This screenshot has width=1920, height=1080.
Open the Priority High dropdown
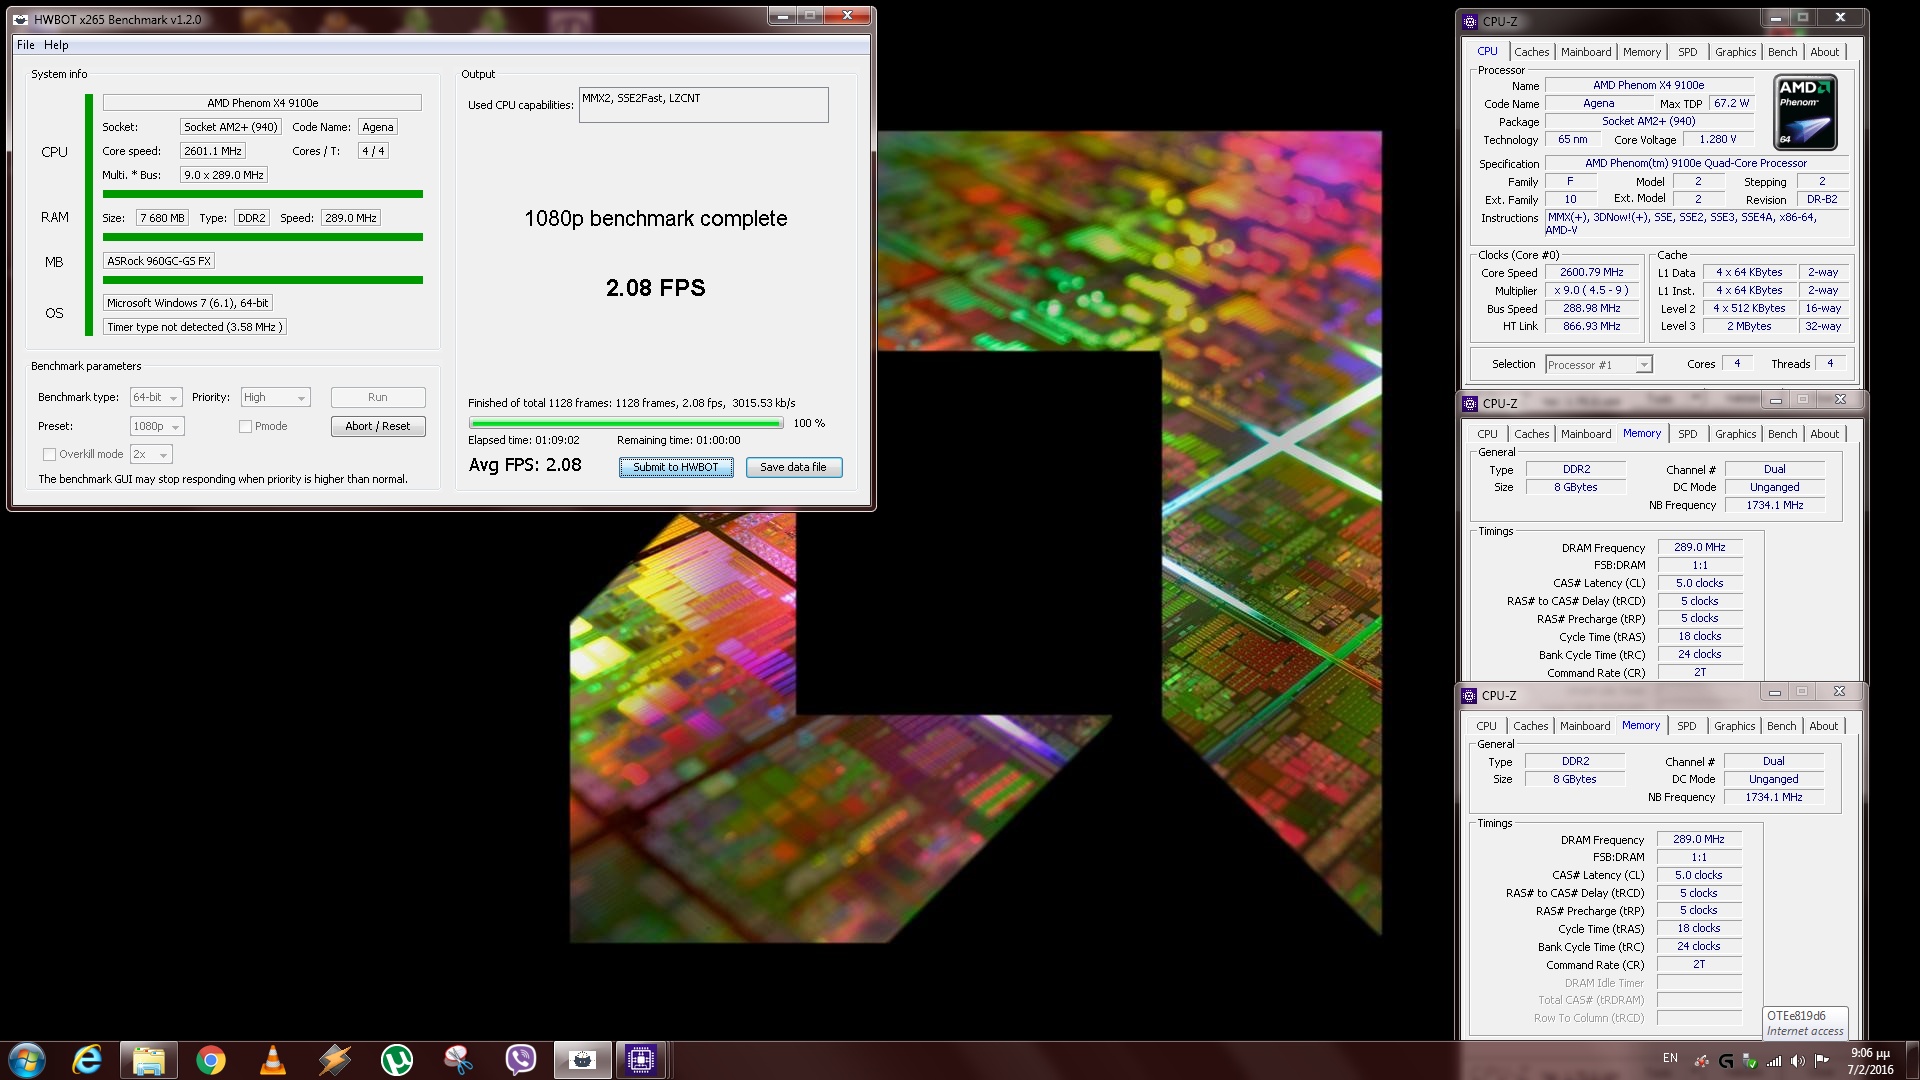point(275,397)
